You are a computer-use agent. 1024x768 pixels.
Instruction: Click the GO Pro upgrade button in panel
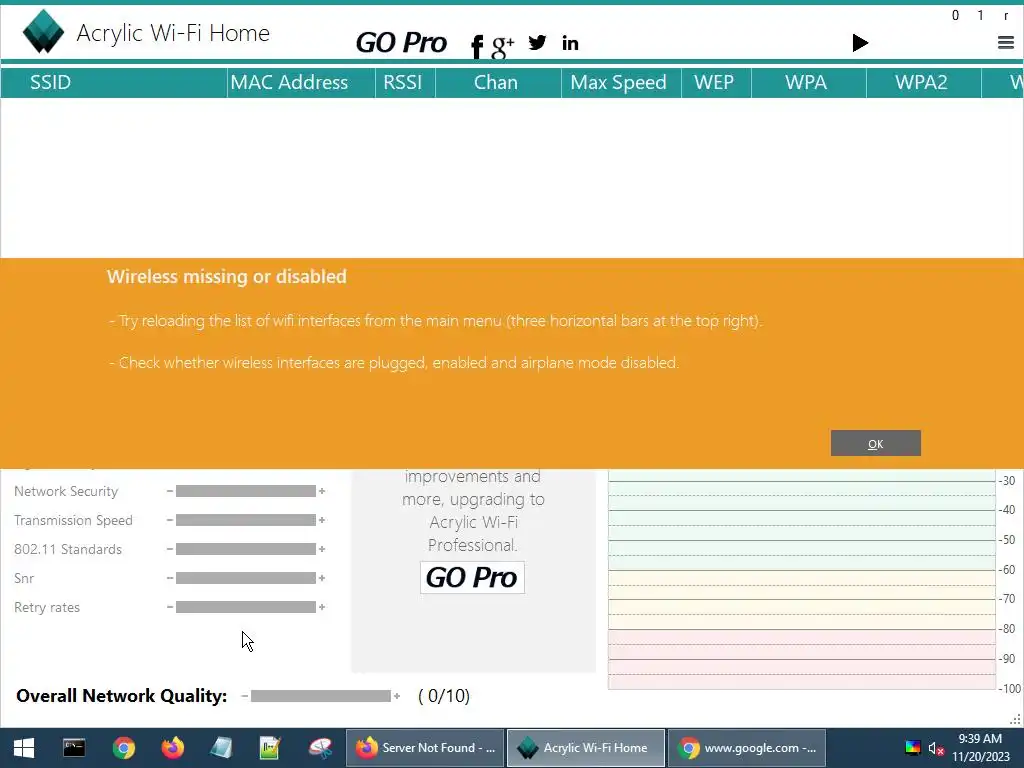[472, 577]
